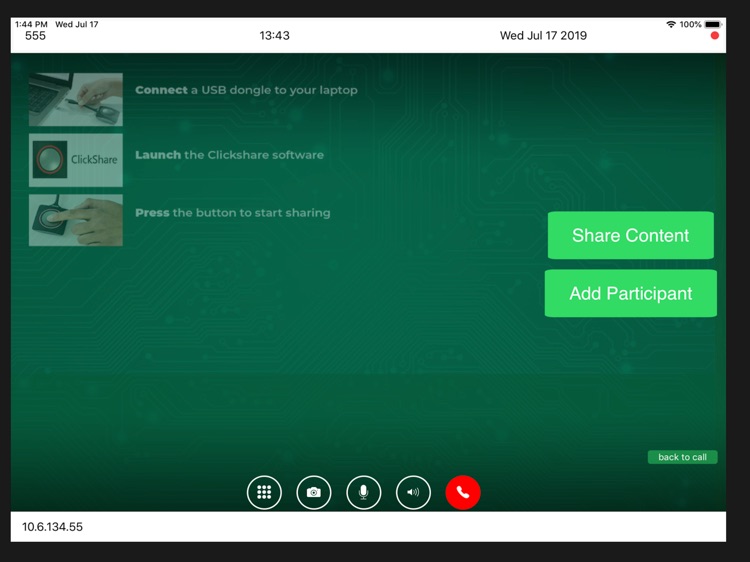Mute the microphone

[364, 492]
